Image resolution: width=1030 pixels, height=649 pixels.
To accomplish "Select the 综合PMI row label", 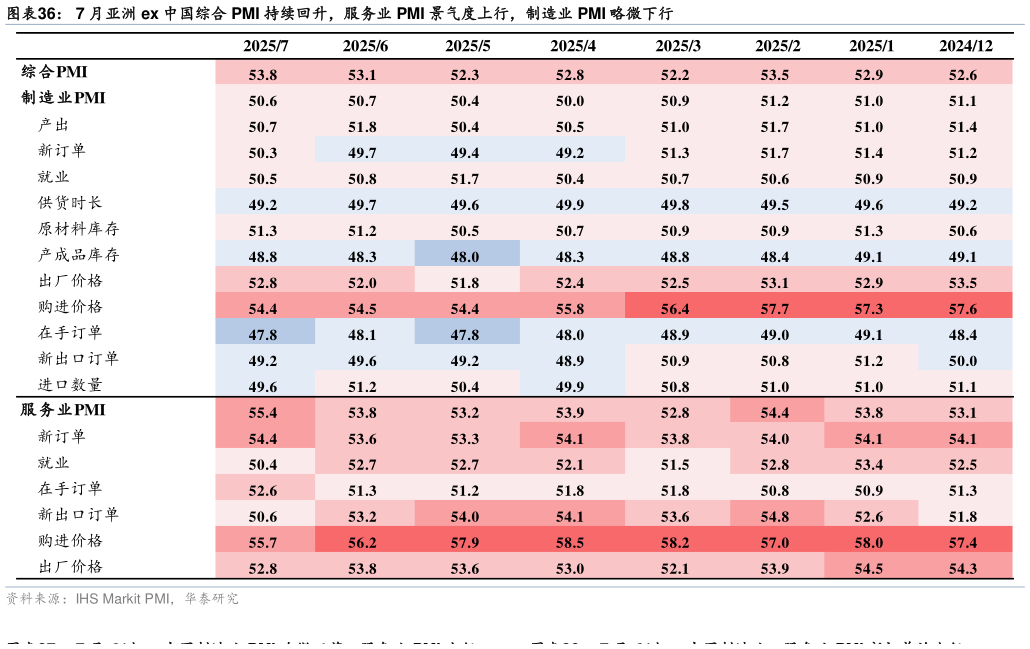I will [54, 72].
